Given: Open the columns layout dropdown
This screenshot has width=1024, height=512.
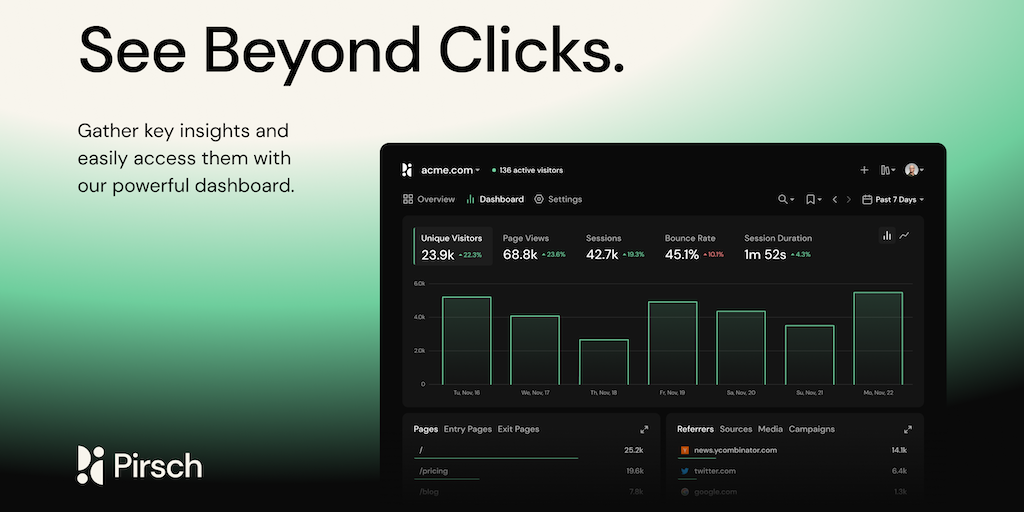Looking at the screenshot, I should [888, 170].
